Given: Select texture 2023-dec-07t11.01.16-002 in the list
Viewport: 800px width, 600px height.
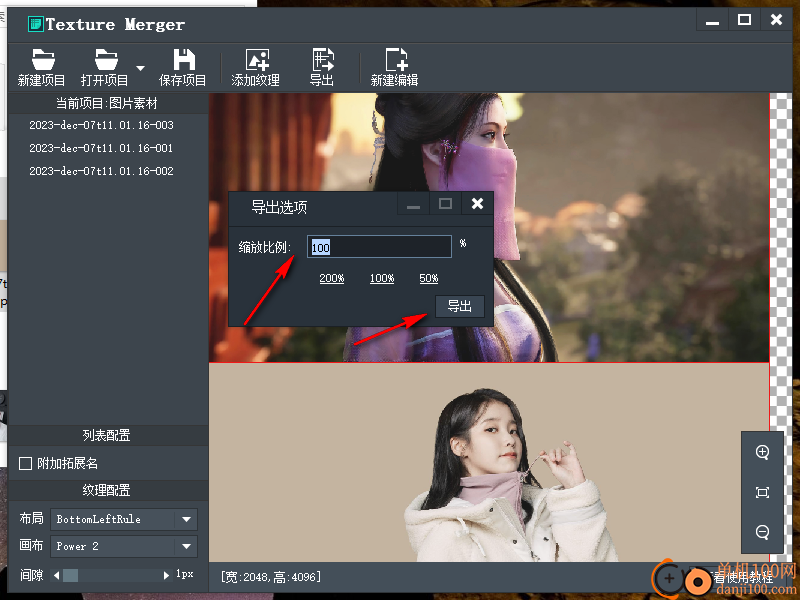Looking at the screenshot, I should 102,171.
